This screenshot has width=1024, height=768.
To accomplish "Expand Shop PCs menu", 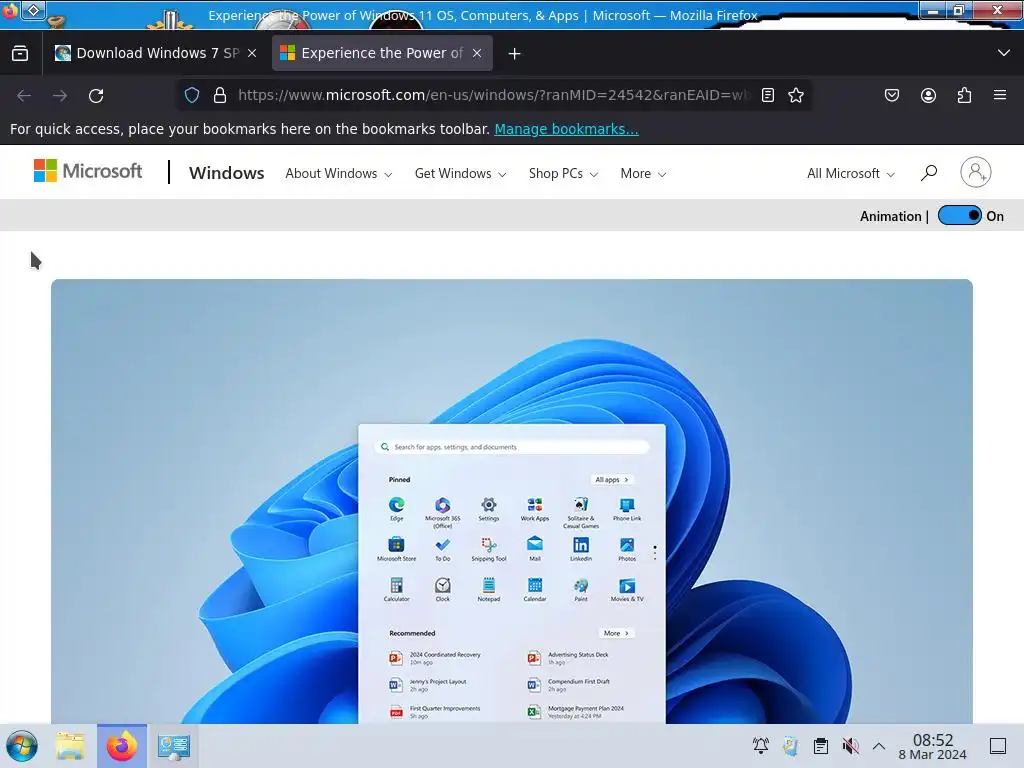I will (563, 174).
